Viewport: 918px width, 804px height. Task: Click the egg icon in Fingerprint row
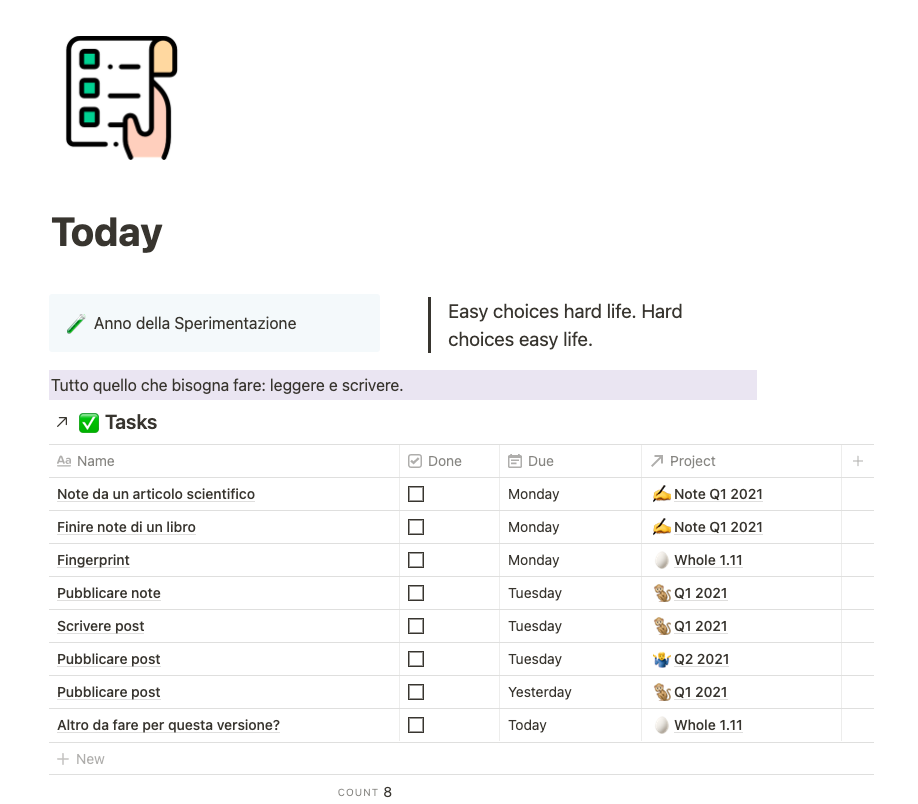661,560
